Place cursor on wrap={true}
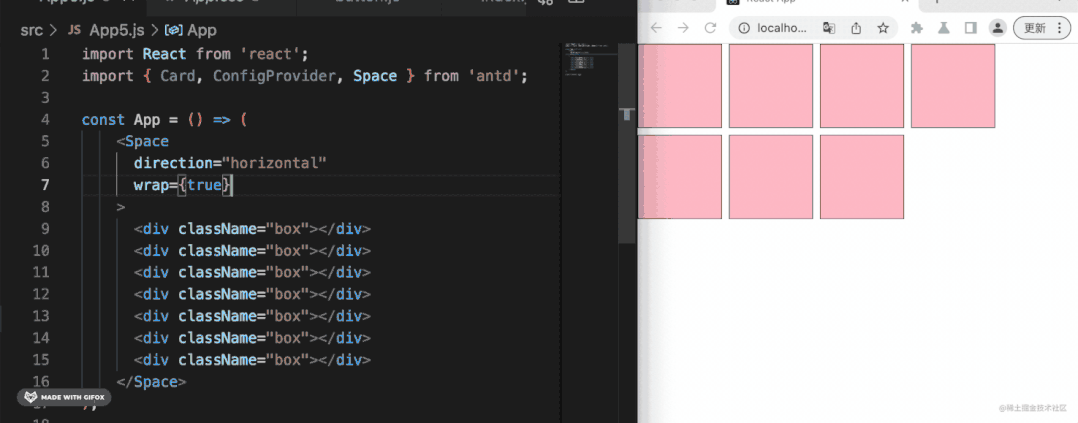 (x=184, y=185)
